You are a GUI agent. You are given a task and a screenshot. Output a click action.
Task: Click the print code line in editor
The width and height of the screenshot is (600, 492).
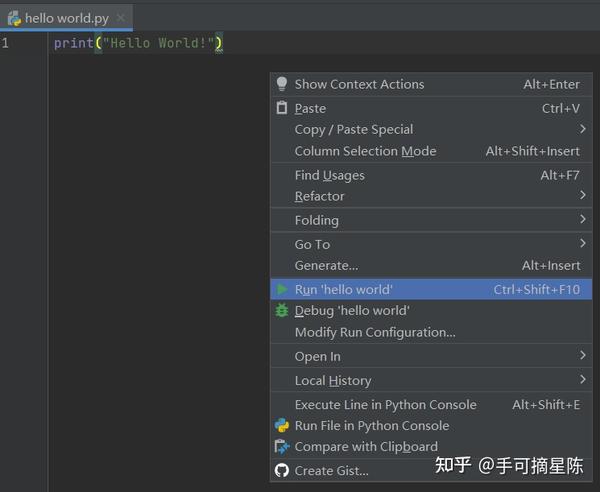tap(138, 44)
